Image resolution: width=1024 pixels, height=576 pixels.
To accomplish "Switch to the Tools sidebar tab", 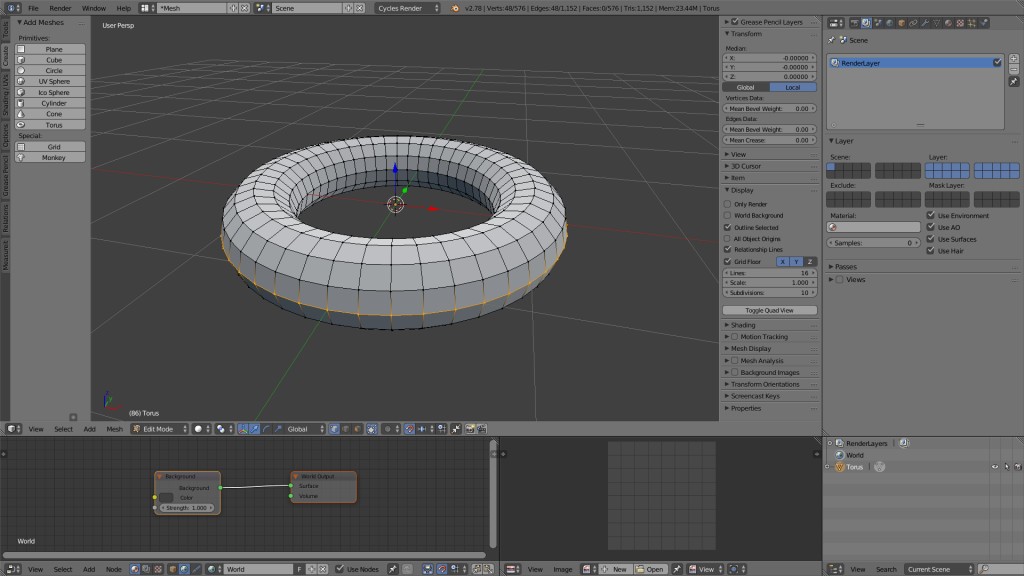I will pyautogui.click(x=5, y=27).
